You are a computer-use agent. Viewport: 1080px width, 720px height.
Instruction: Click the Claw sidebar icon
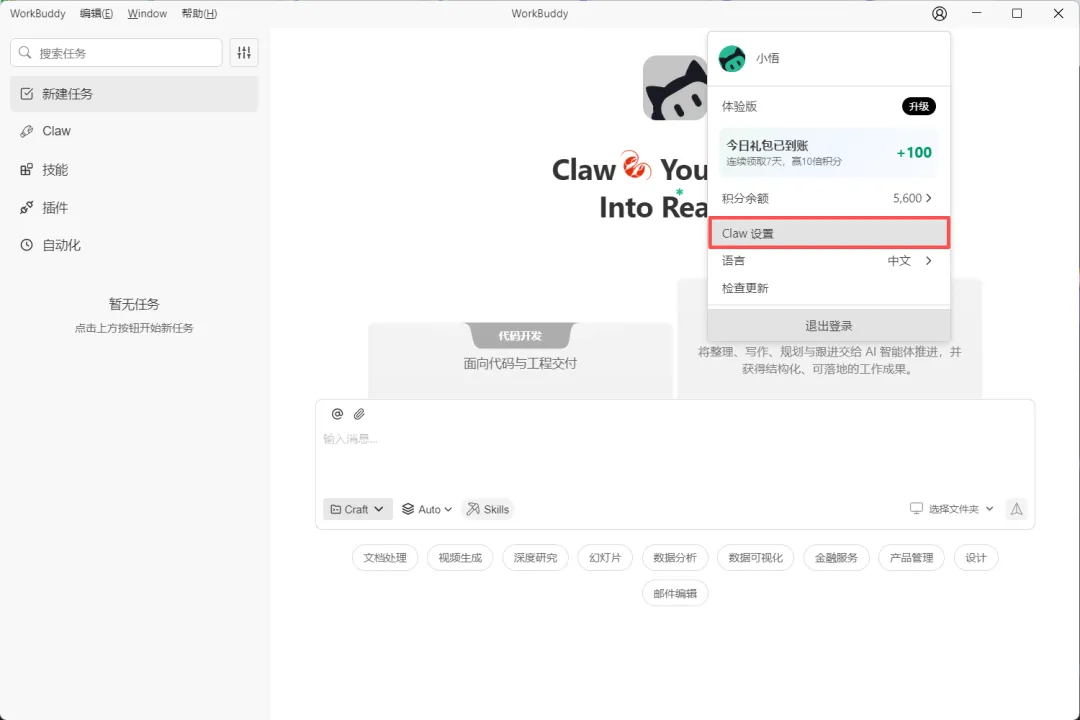tap(26, 131)
